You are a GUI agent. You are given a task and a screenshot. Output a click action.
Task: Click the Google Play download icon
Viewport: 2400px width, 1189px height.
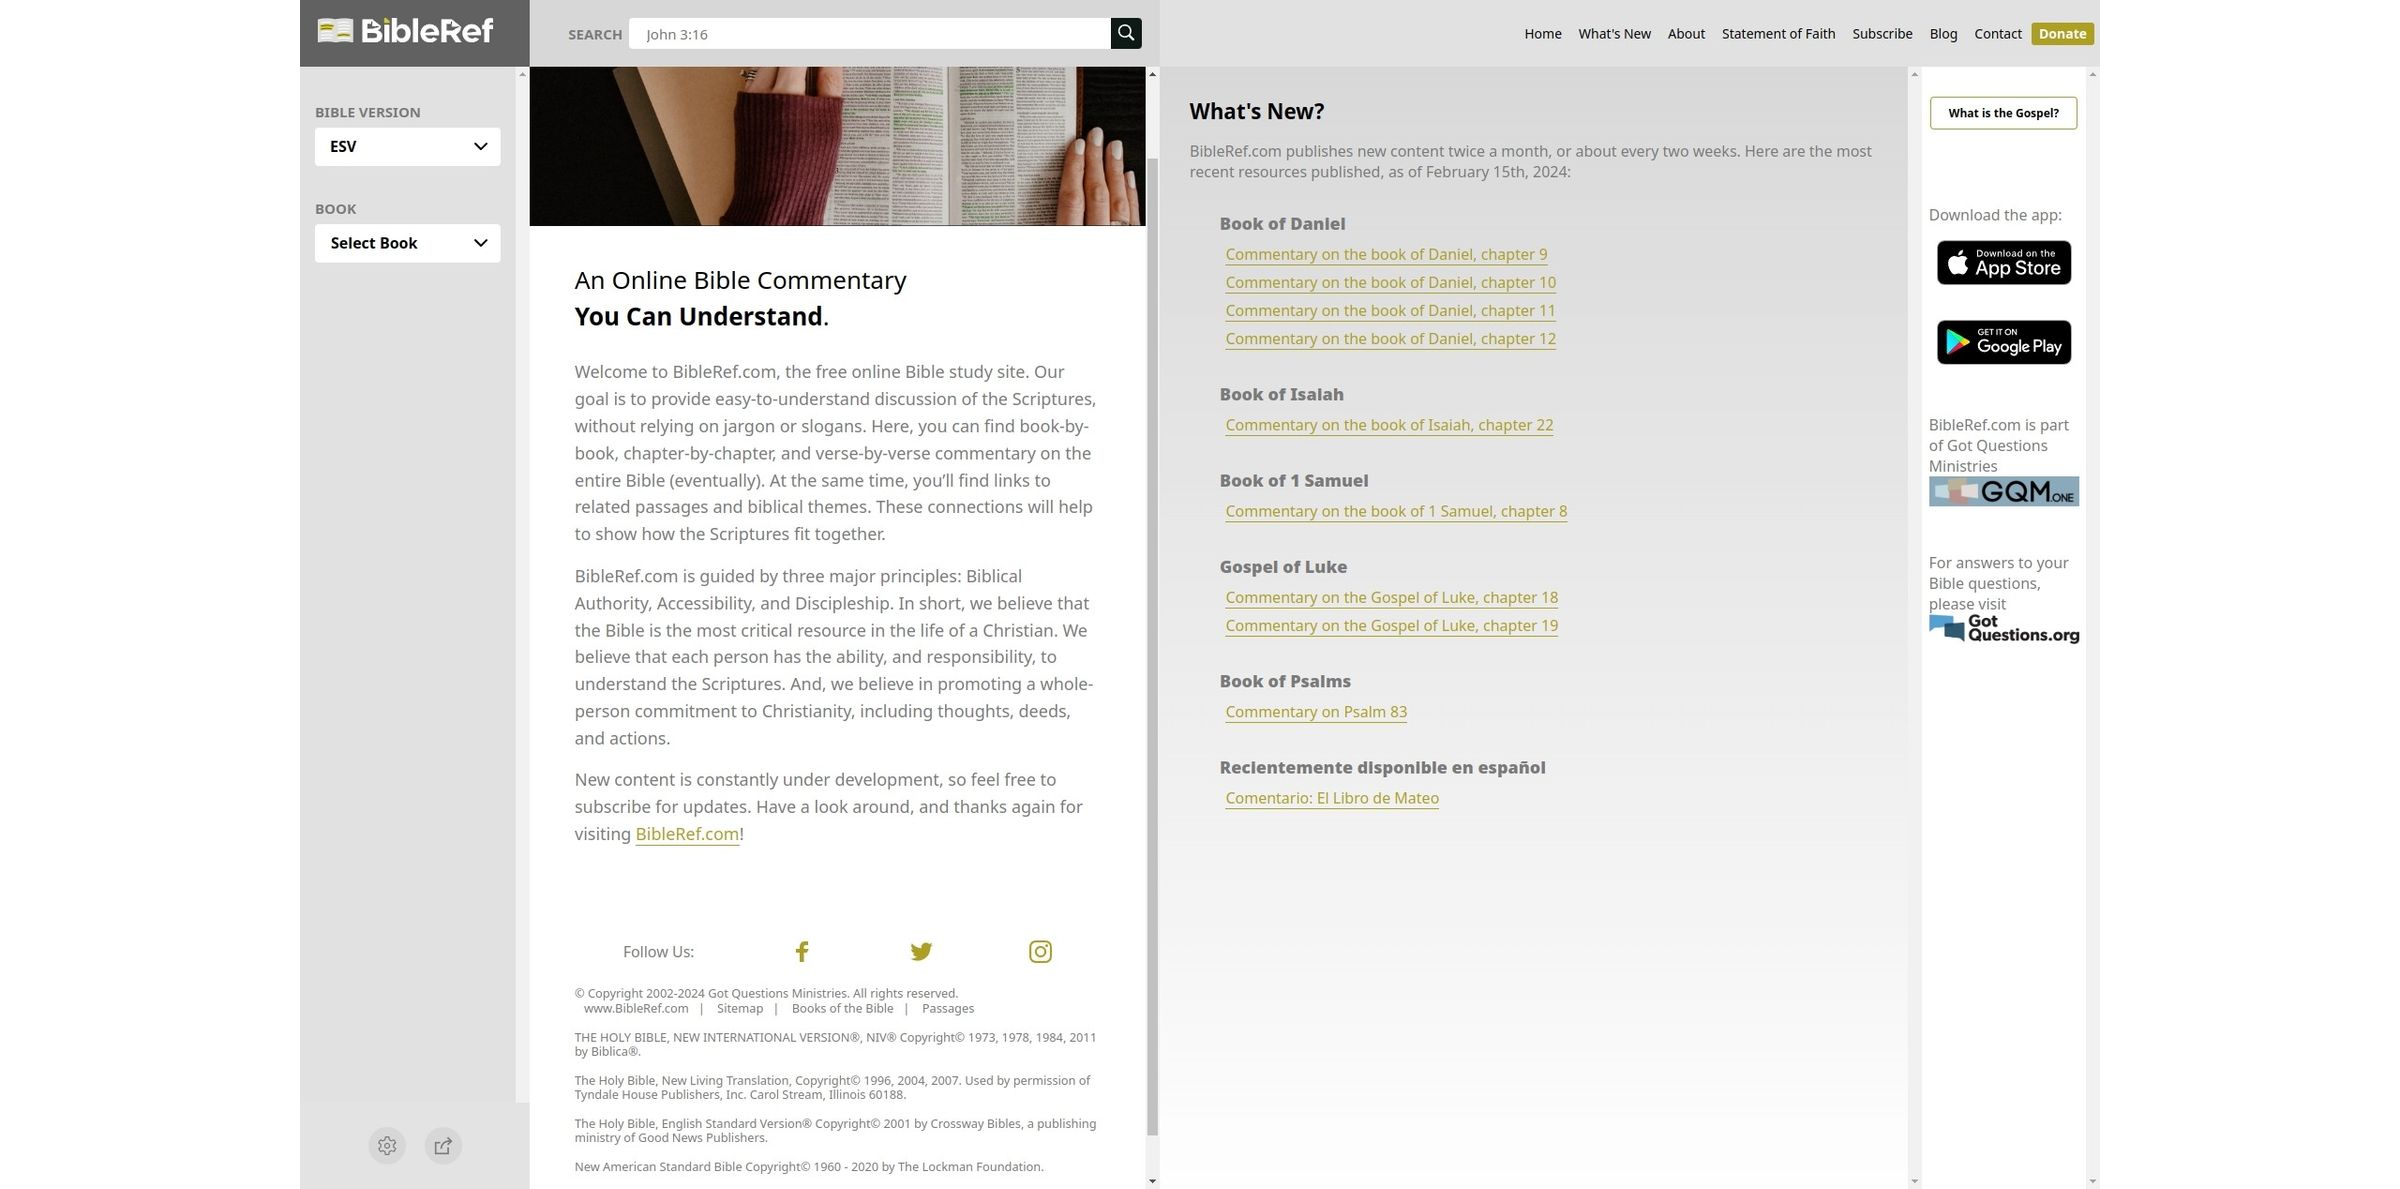[2004, 341]
